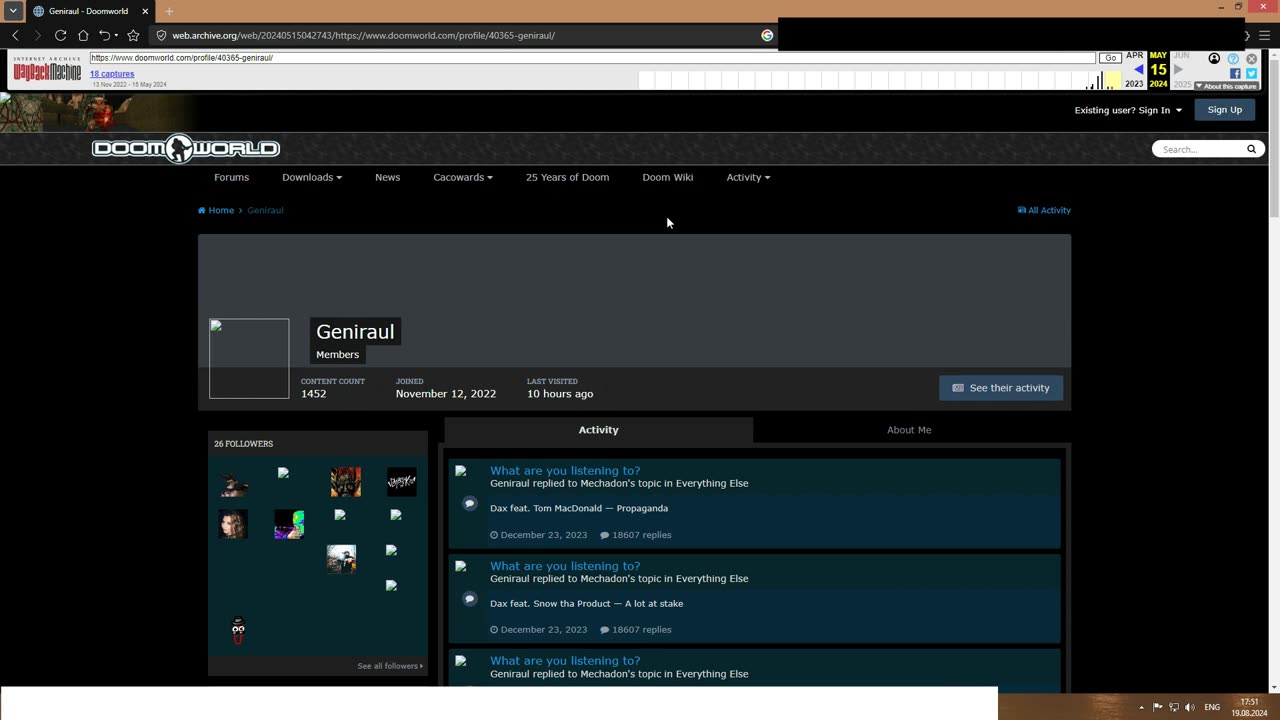1280x720 pixels.
Task: Share capture on Facebook
Action: [x=1235, y=73]
